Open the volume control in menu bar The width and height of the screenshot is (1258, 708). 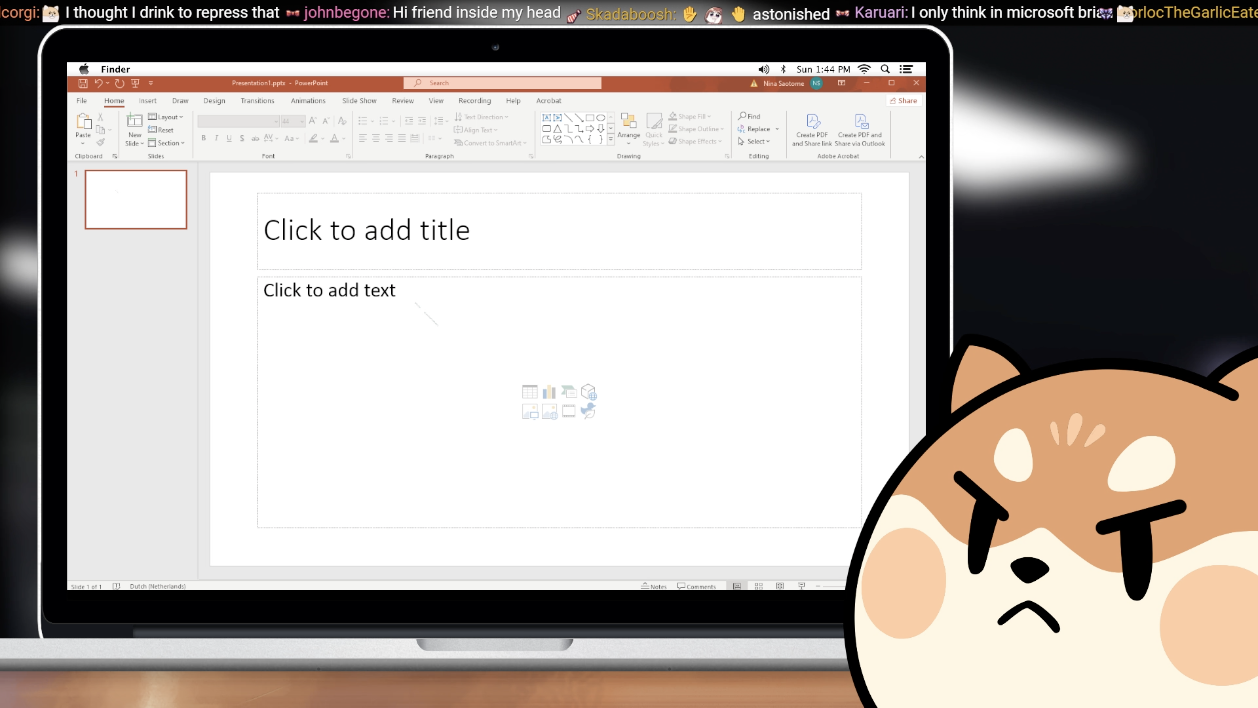[764, 69]
